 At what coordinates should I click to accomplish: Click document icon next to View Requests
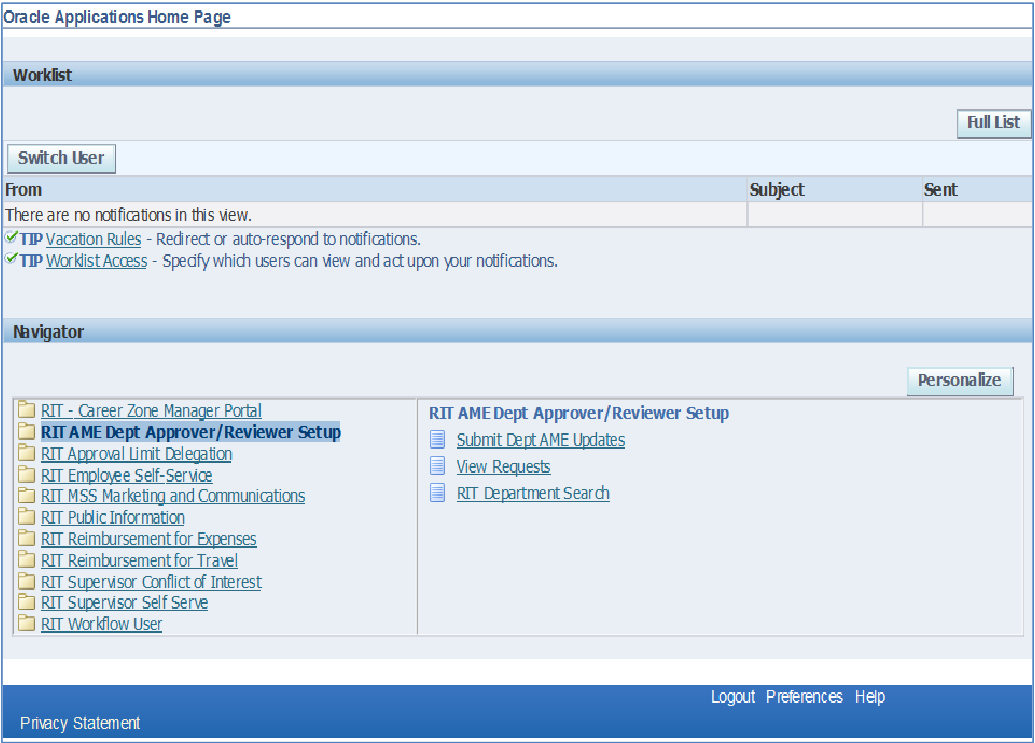tap(437, 466)
